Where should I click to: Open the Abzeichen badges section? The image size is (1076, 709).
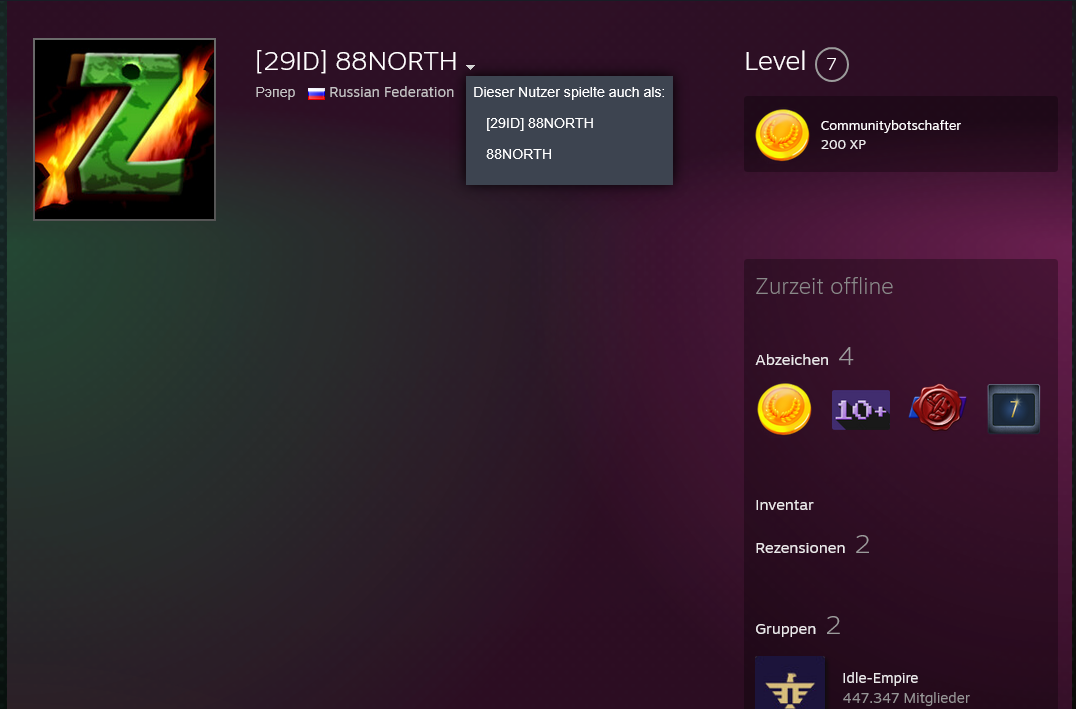792,360
